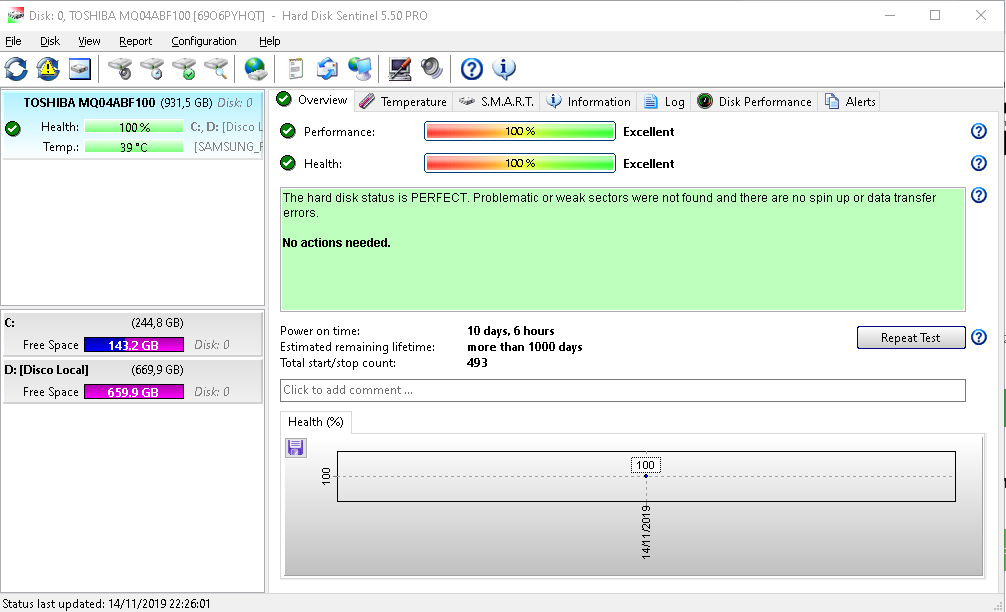The image size is (1006, 612).
Task: Open the View menu
Action: (89, 41)
